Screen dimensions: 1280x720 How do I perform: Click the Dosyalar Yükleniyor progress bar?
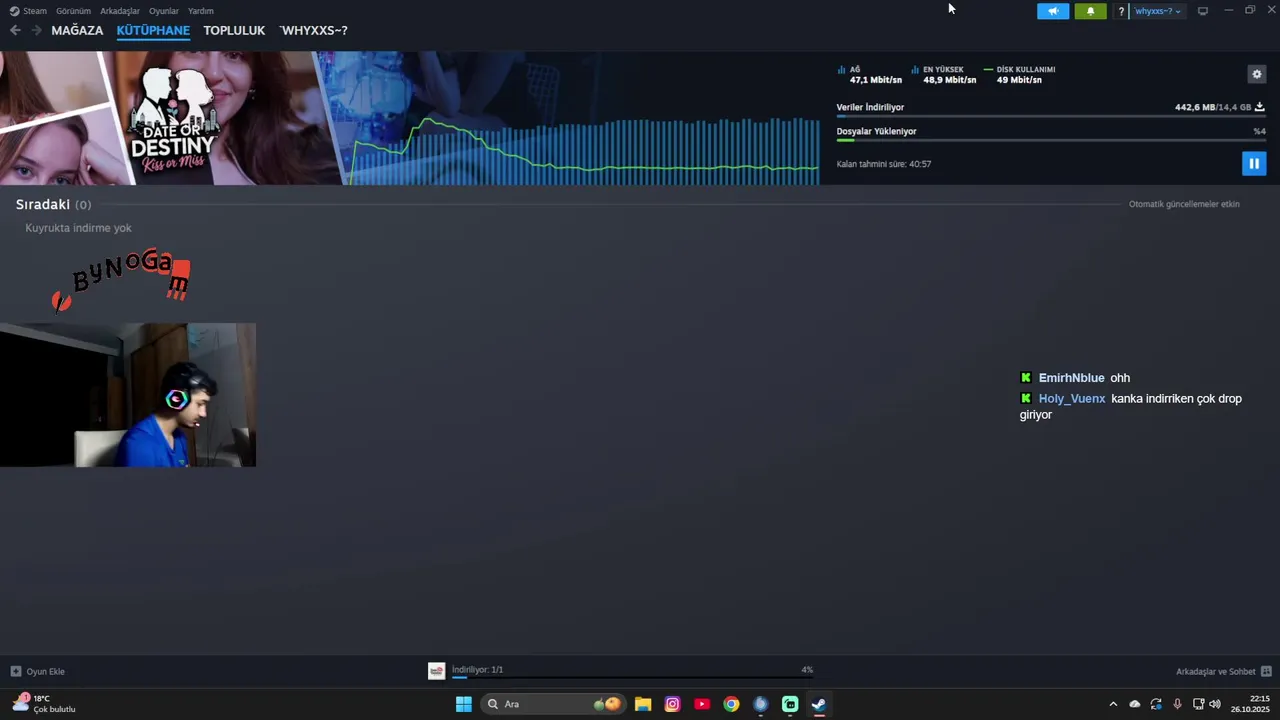click(1051, 140)
